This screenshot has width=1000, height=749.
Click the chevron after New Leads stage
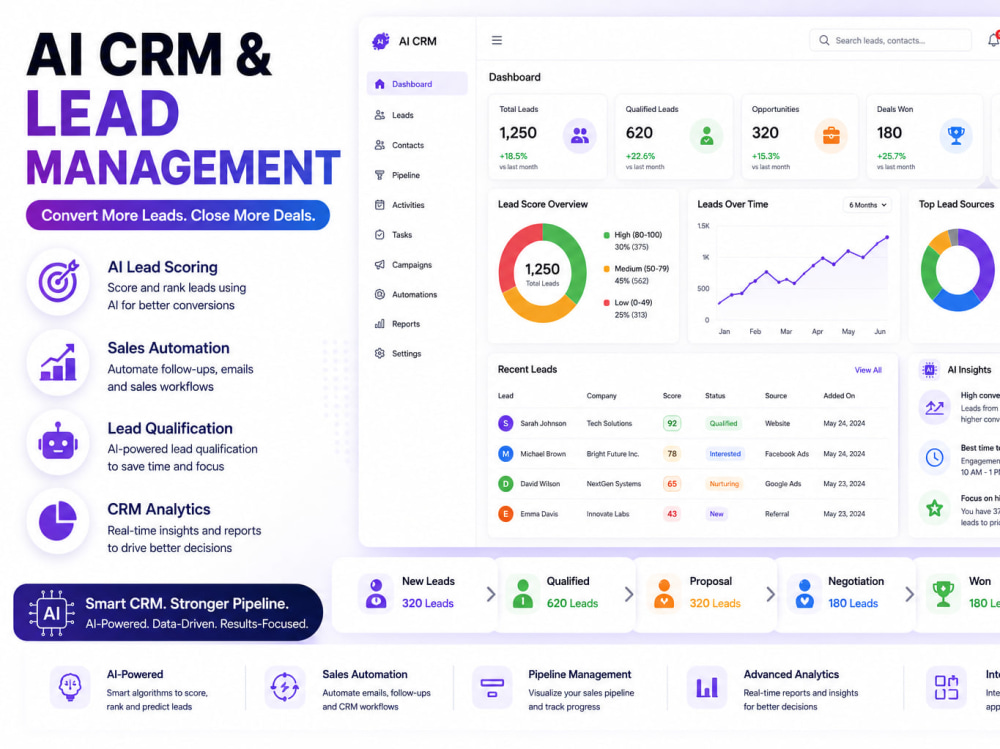pos(491,594)
